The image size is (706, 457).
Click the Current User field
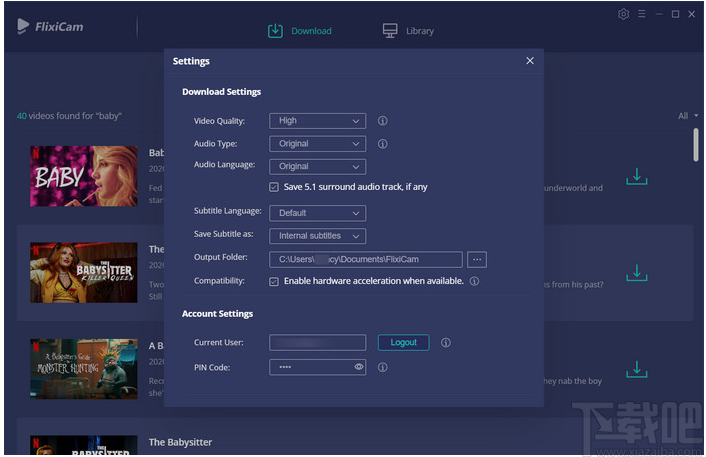click(317, 343)
